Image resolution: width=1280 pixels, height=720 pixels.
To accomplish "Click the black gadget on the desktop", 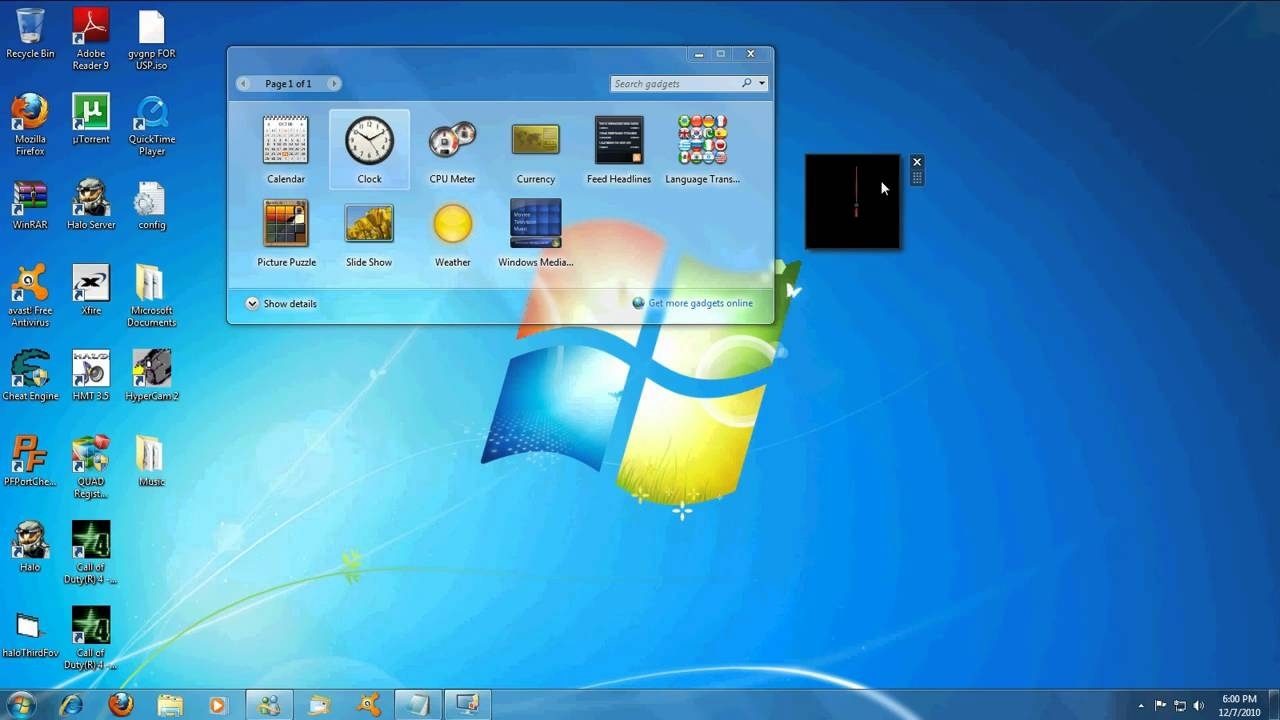I will [853, 201].
